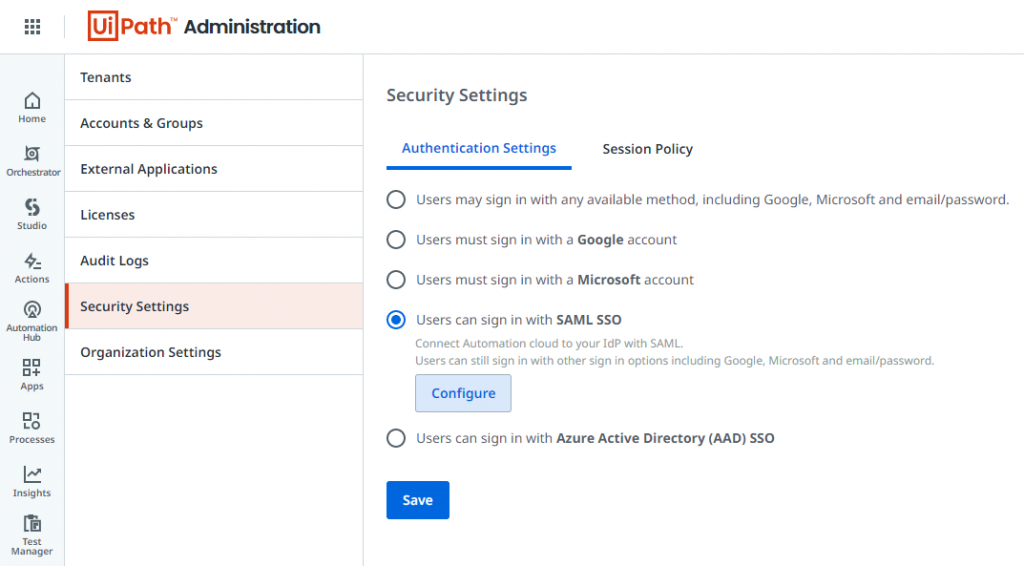Screen dimensions: 1024x566
Task: Click the Security Settings page heading
Action: pos(456,95)
